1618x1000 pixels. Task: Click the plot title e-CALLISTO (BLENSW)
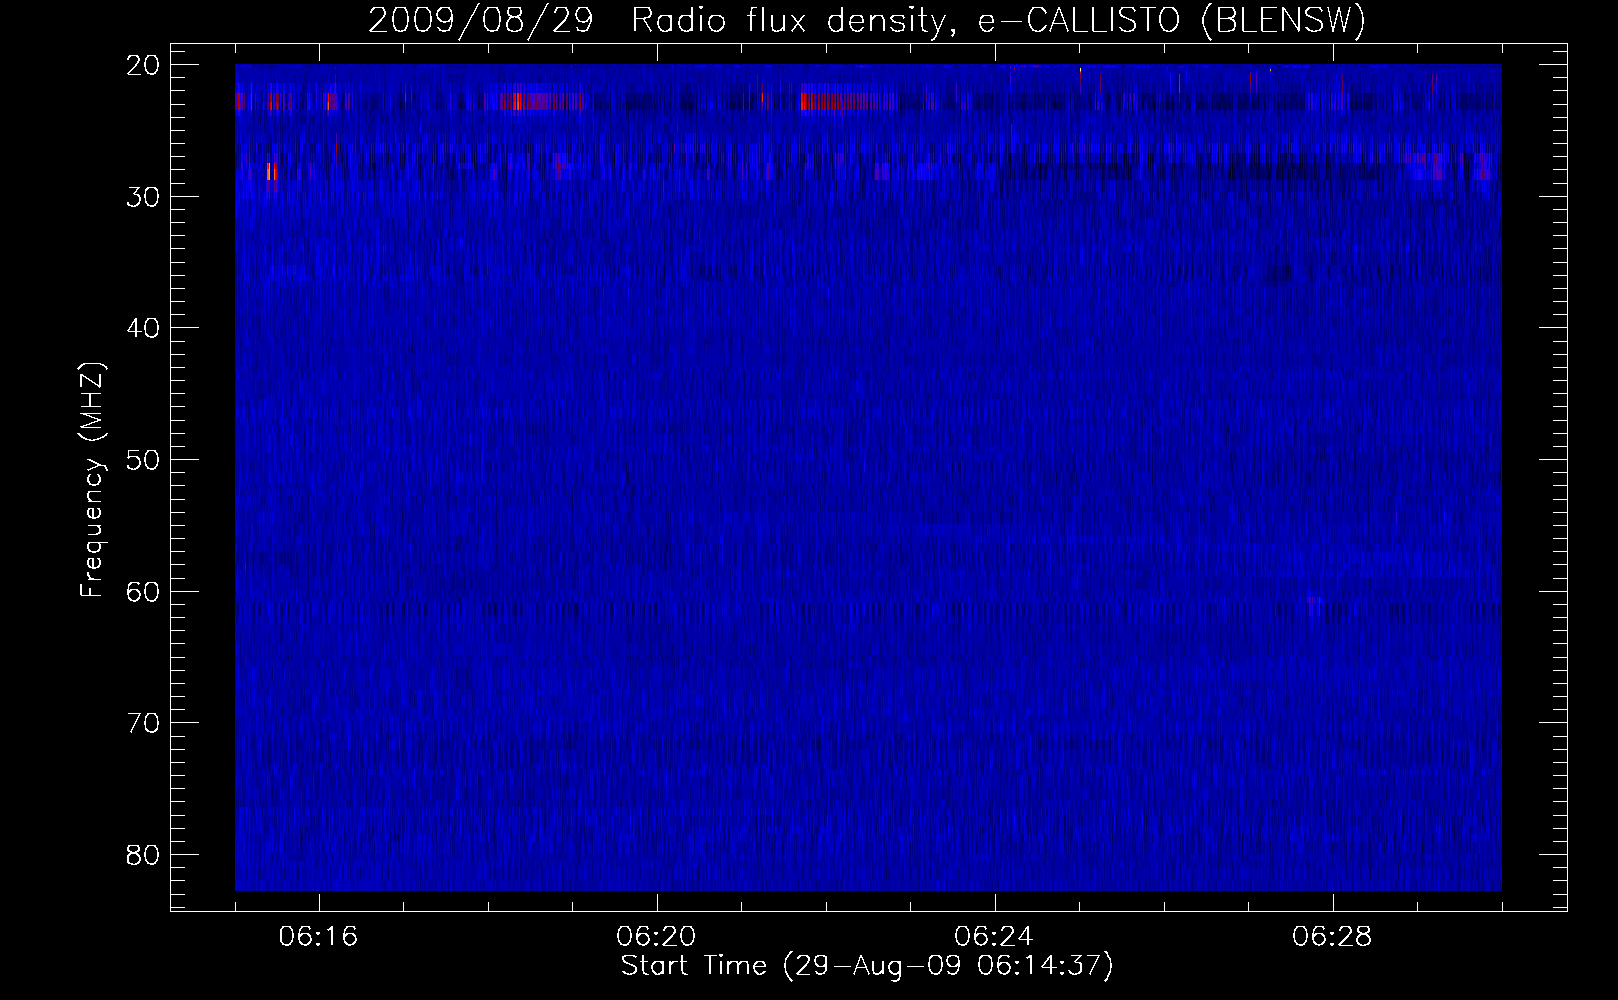(x=1172, y=21)
